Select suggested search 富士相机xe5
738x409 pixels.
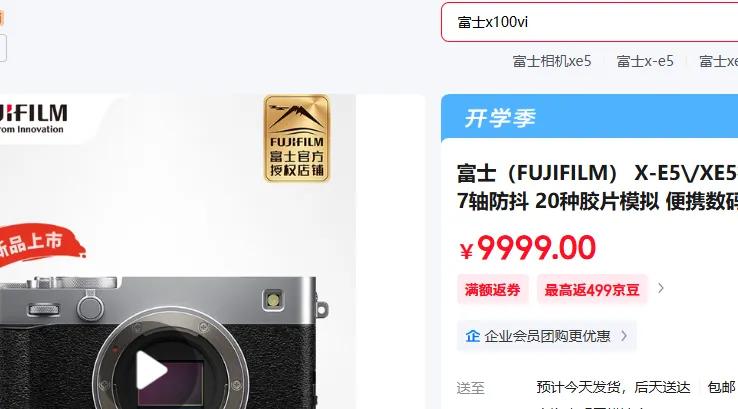[552, 61]
